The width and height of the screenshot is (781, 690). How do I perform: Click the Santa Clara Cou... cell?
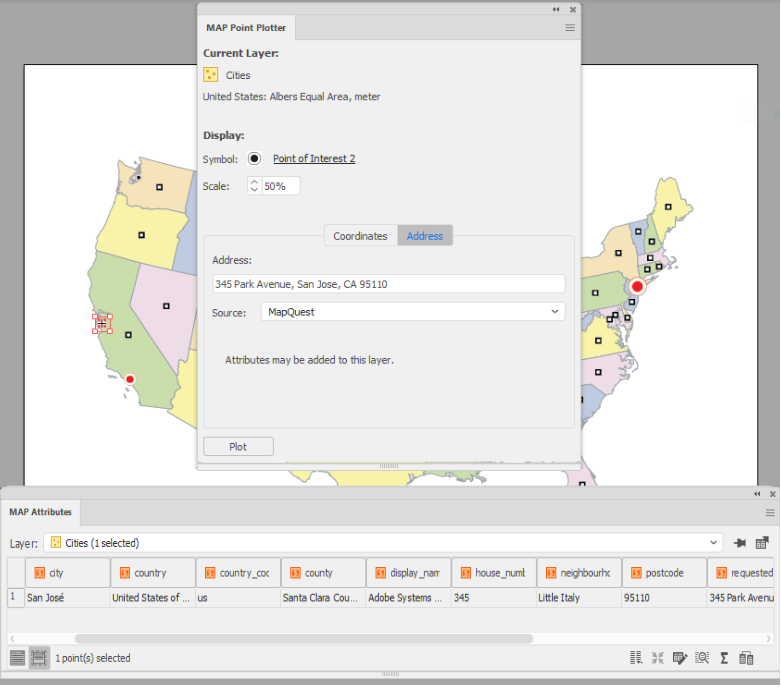coord(323,597)
